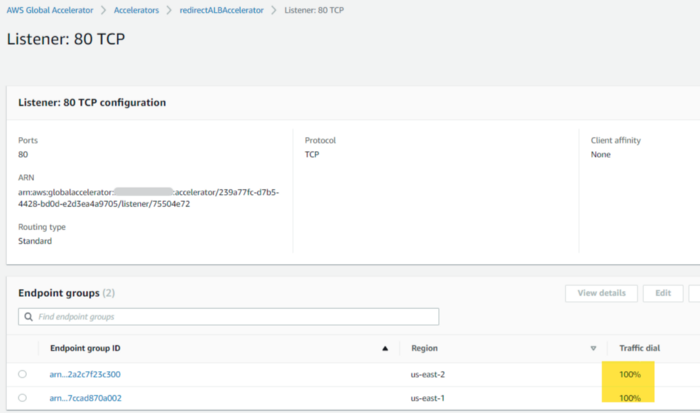The width and height of the screenshot is (700, 413).
Task: Click the breadcrumb chevron after Accelerators
Action: [x=169, y=10]
